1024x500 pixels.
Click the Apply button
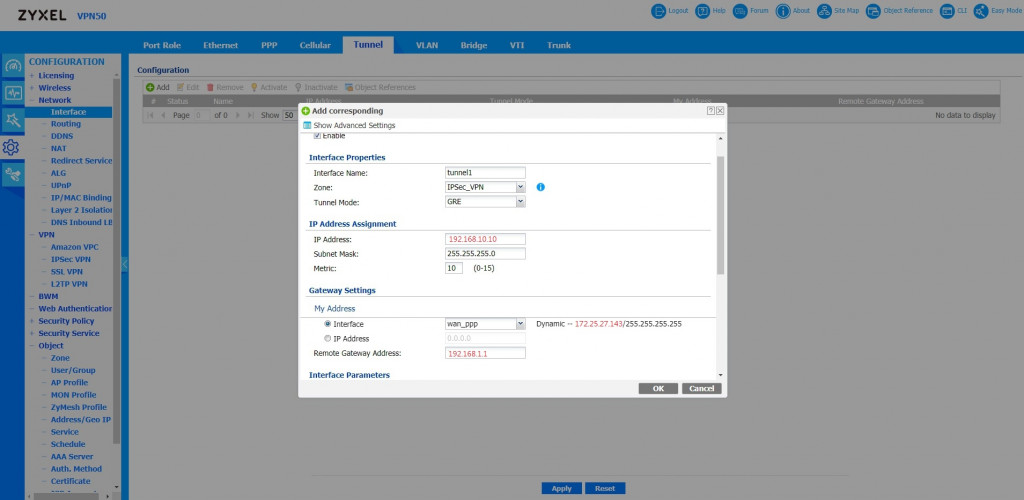[562, 488]
